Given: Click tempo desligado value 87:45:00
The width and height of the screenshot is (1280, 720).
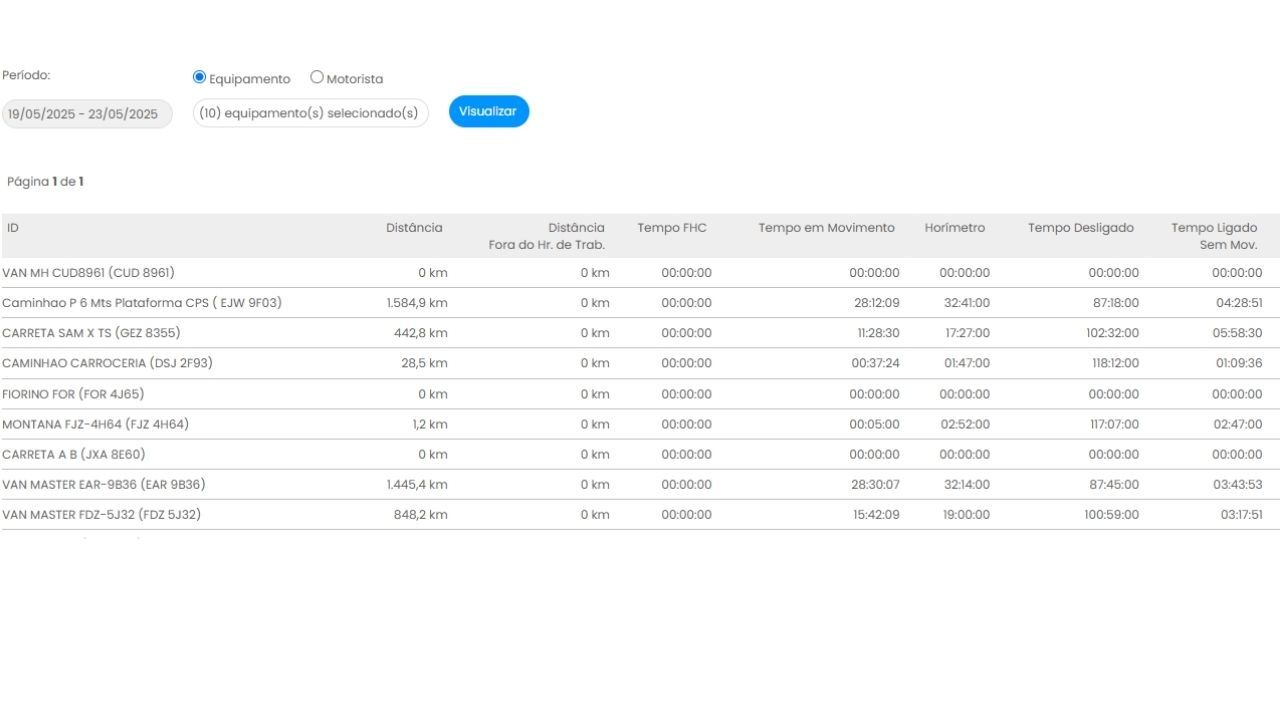Looking at the screenshot, I should tap(1116, 484).
